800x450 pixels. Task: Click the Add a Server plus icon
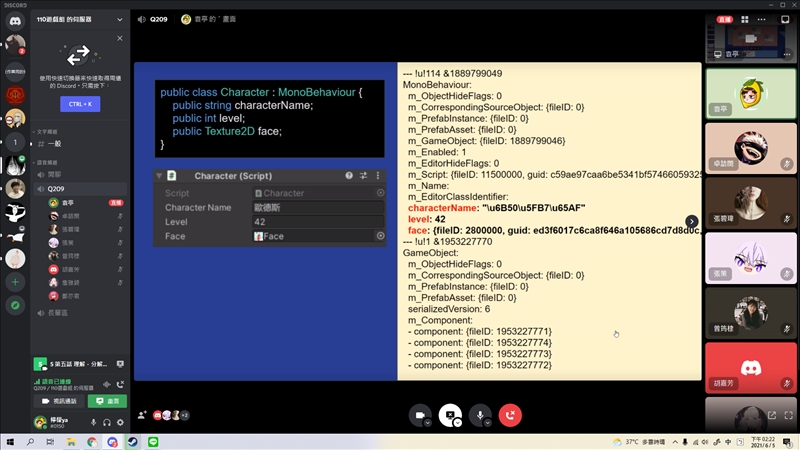coord(15,283)
